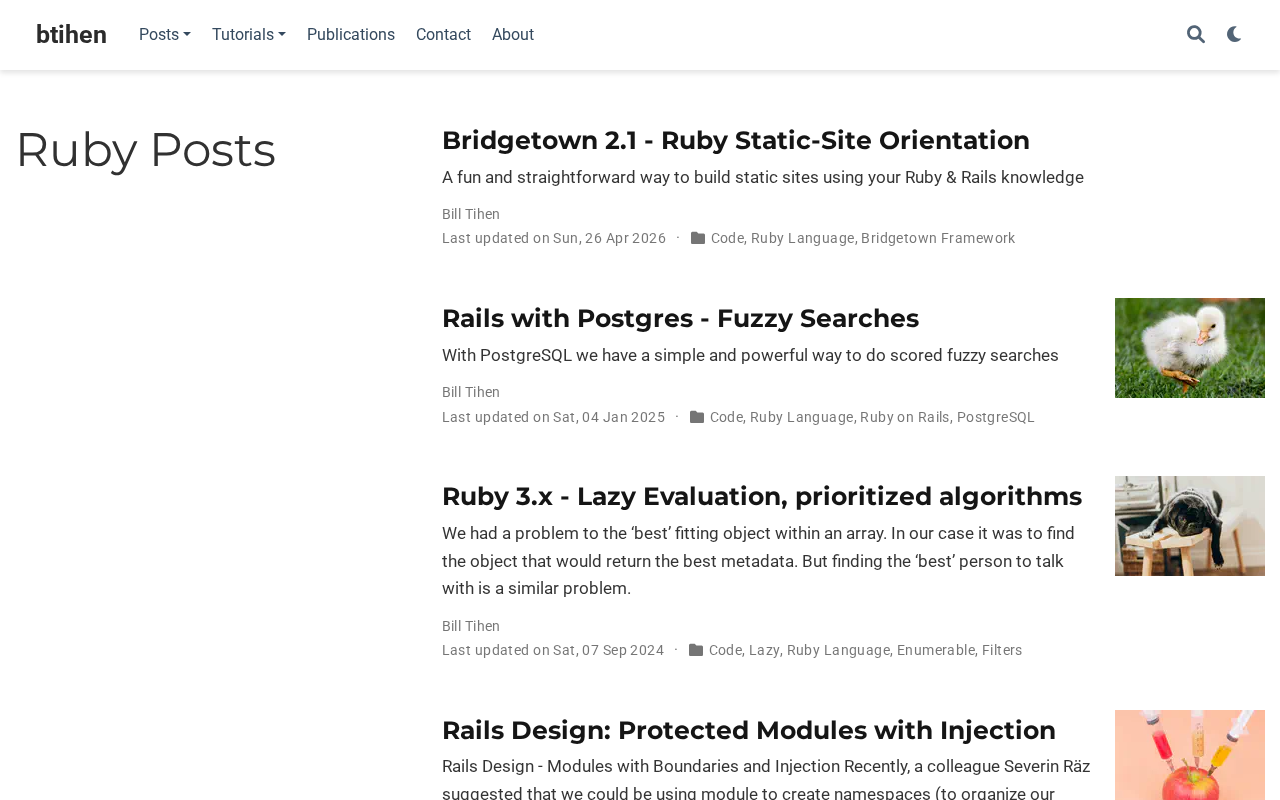Click the chick thumbnail image

click(x=1190, y=348)
